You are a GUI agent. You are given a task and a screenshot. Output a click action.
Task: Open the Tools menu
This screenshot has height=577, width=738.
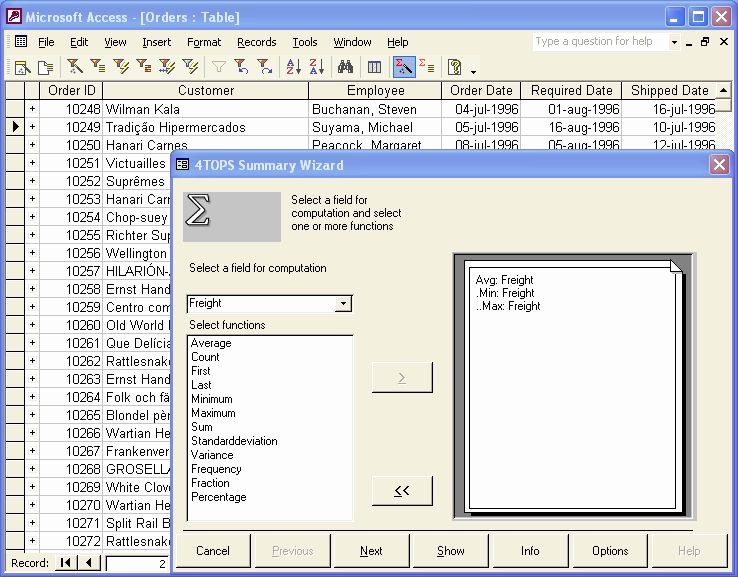point(305,42)
